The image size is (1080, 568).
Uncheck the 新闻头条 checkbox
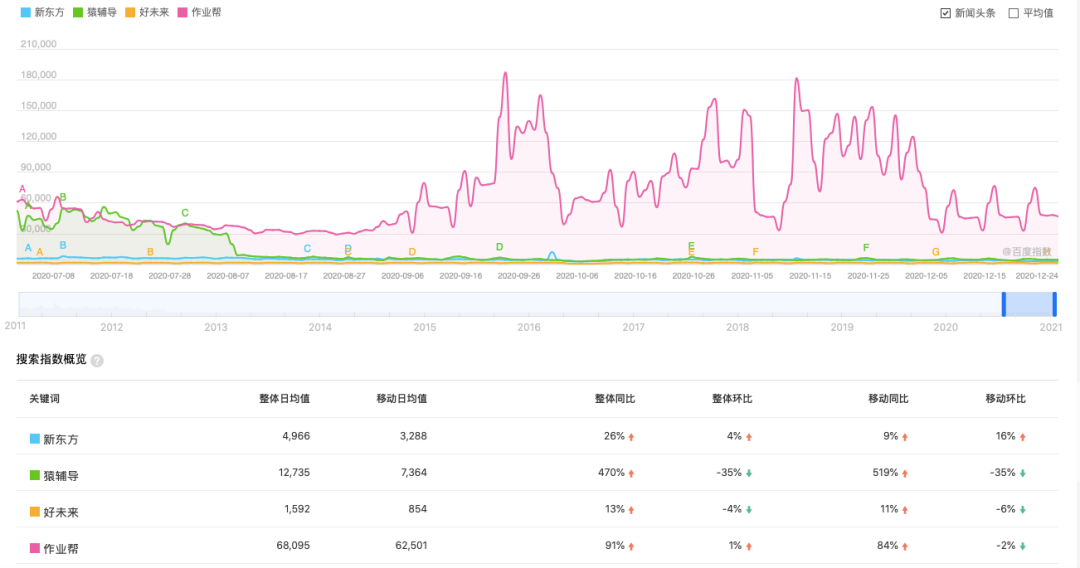tap(946, 13)
